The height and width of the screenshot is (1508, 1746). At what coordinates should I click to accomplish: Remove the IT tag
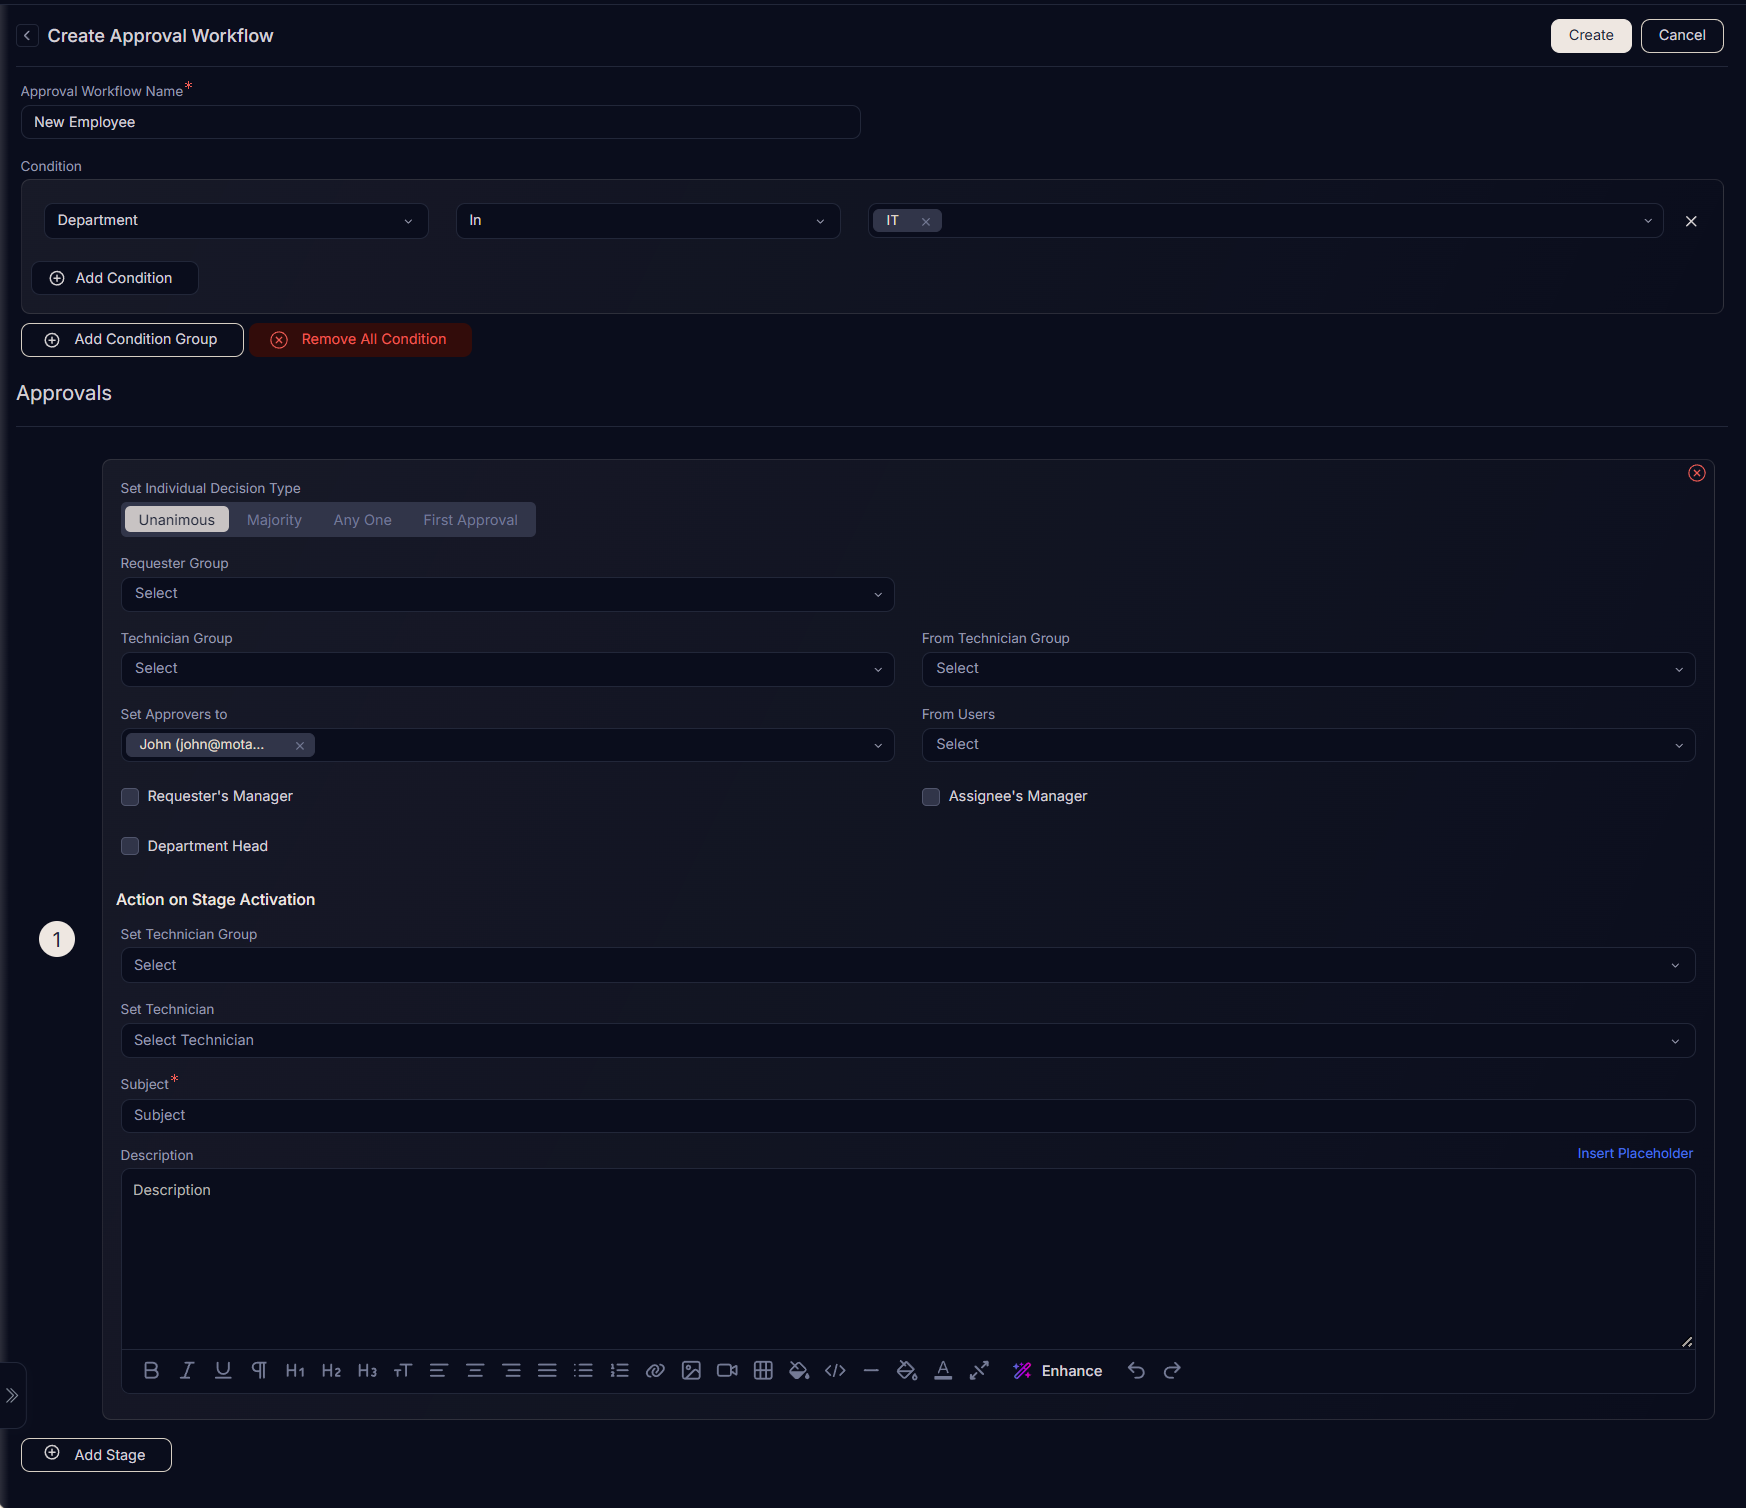[926, 222]
